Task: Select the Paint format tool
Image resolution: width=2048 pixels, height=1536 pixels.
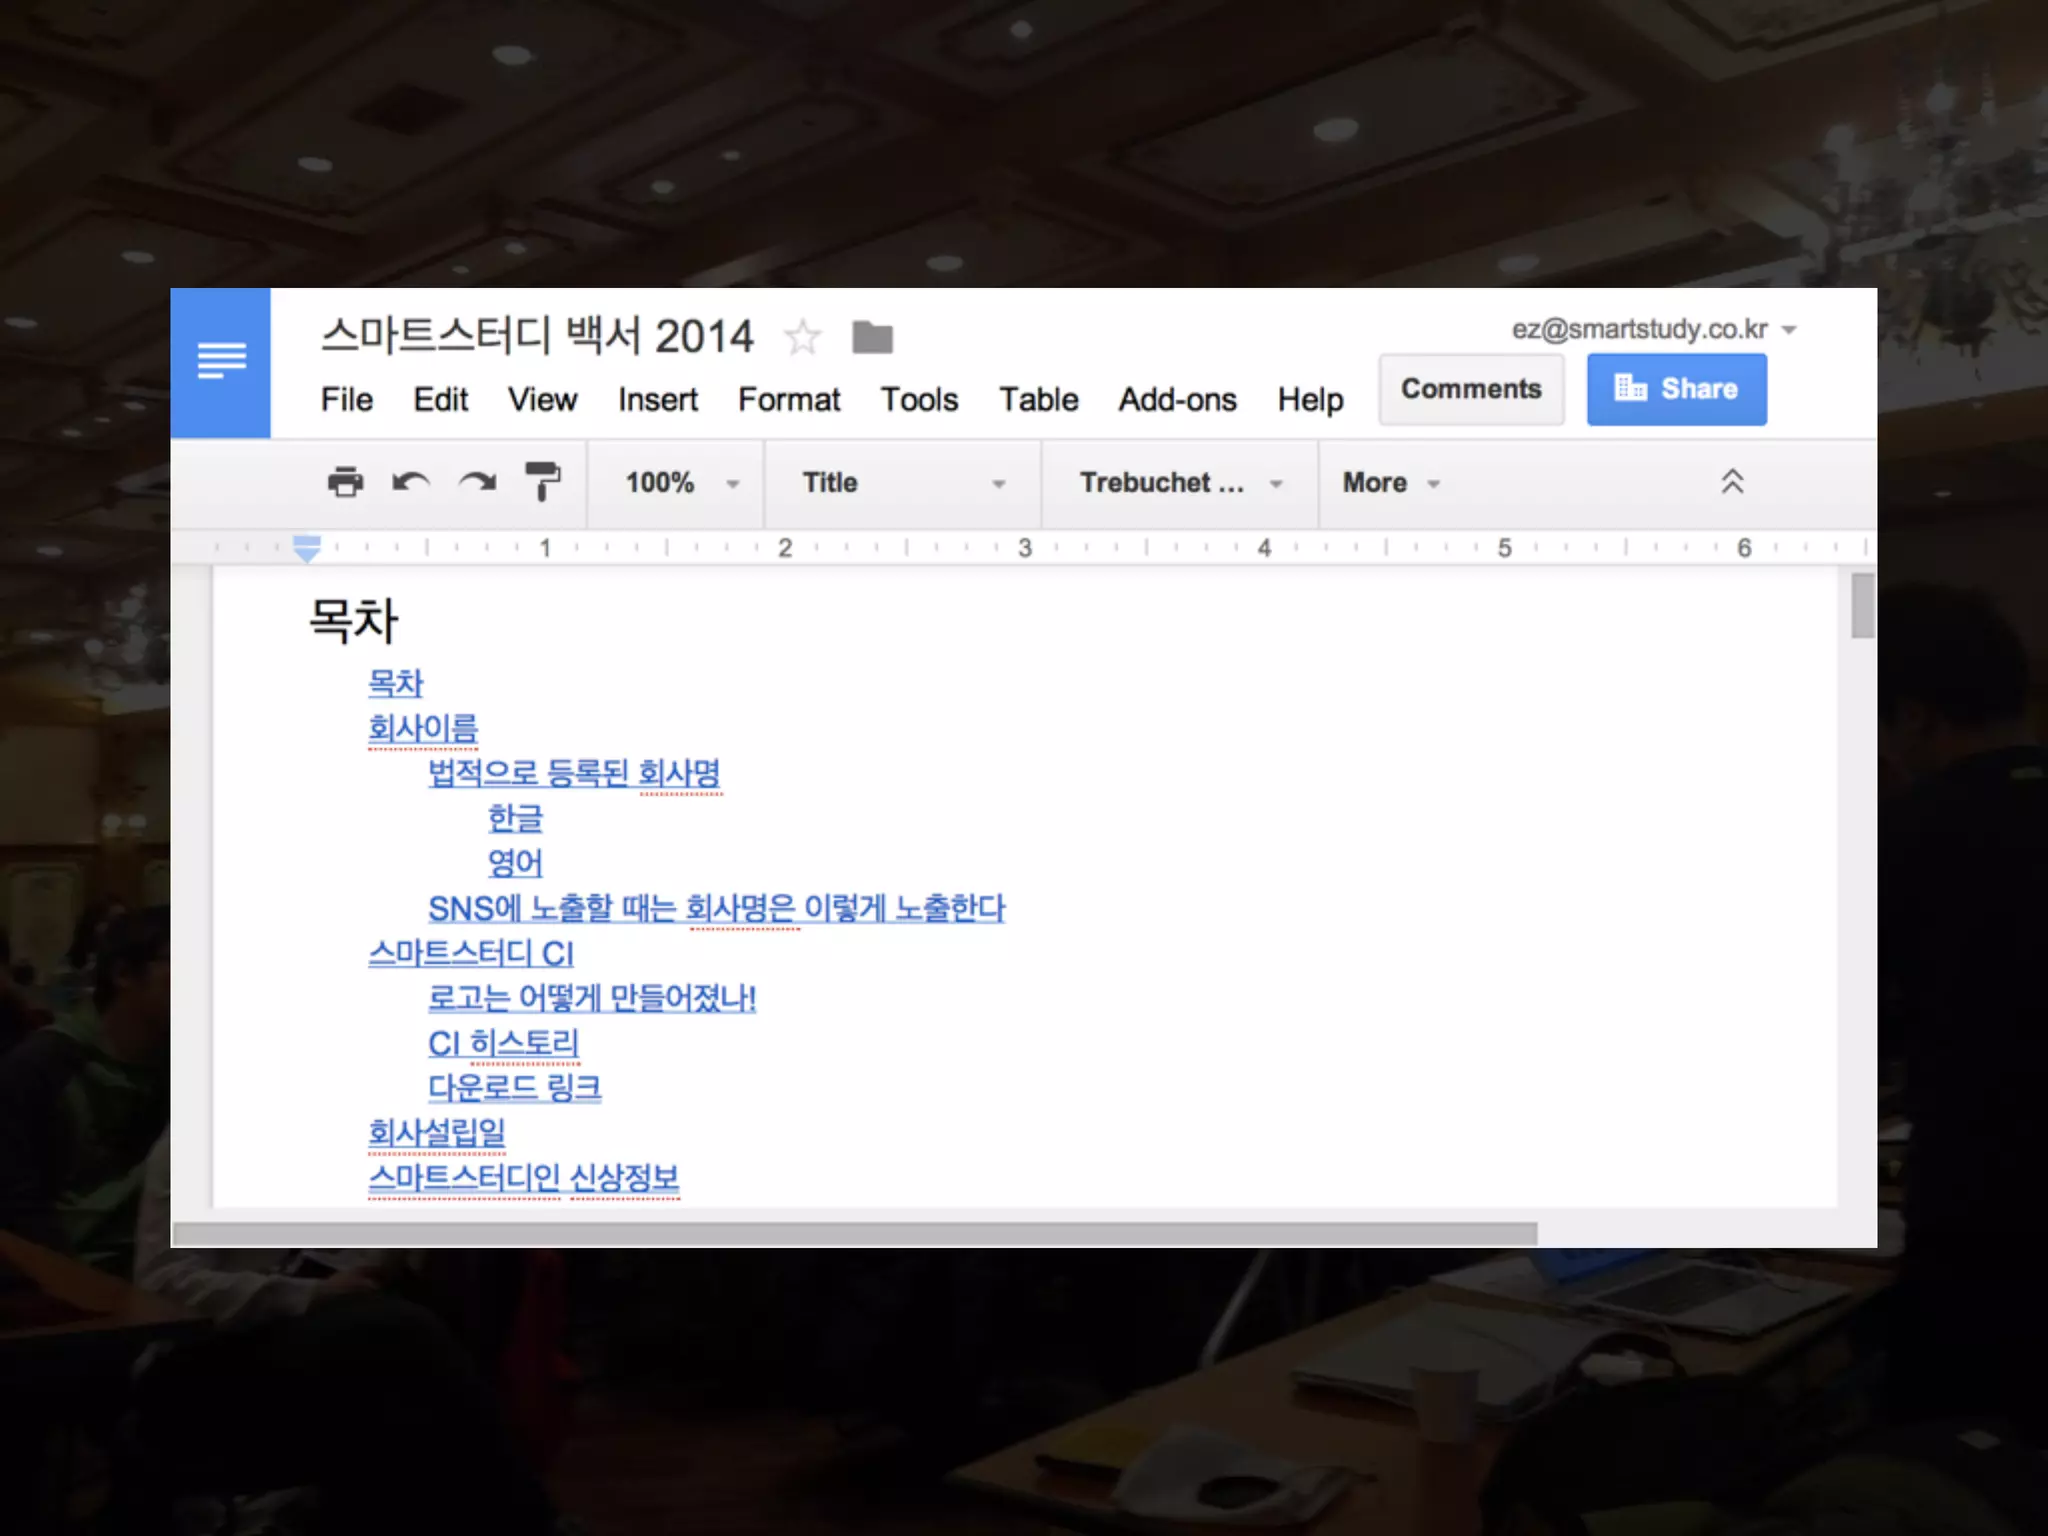Action: pyautogui.click(x=543, y=482)
